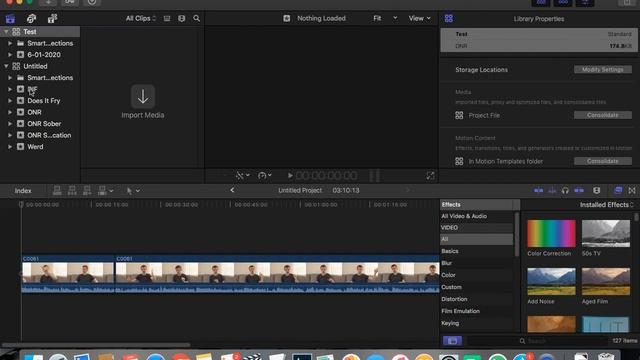Open the viewer View options menu
Screen dimensions: 640x360
420,18
